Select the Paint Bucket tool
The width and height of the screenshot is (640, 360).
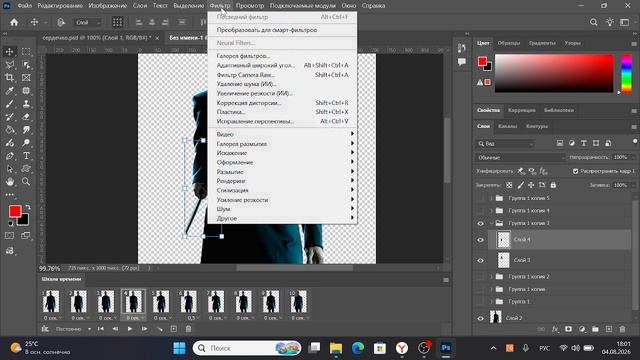click(9, 130)
